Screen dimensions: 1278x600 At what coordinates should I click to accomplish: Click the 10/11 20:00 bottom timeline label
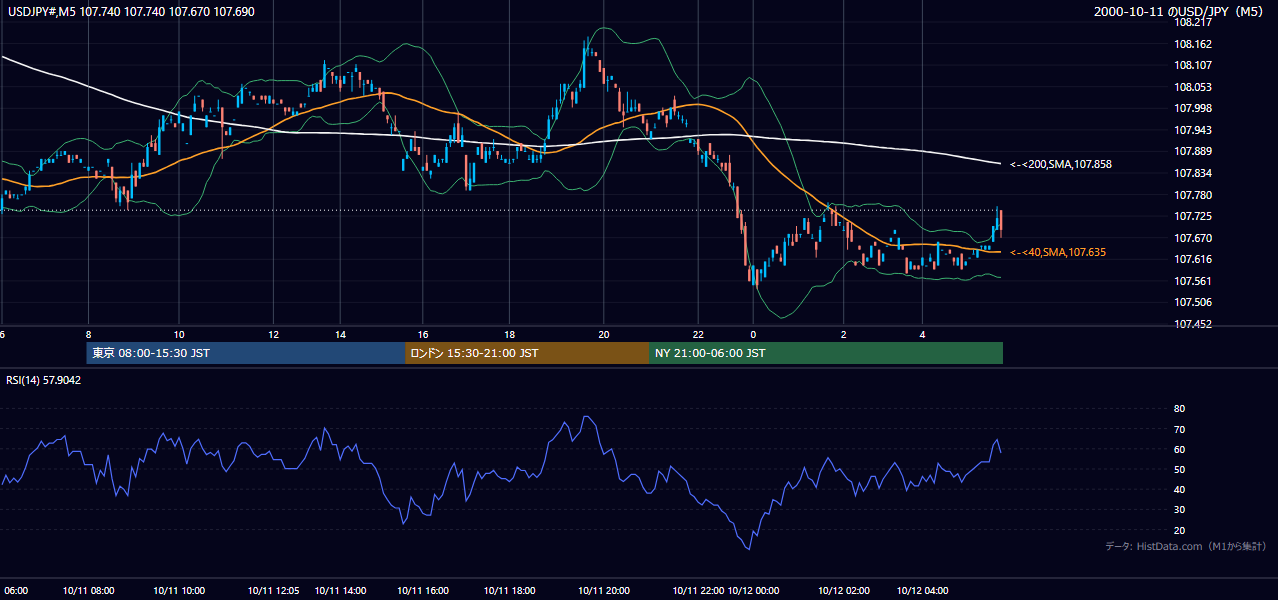(x=604, y=590)
